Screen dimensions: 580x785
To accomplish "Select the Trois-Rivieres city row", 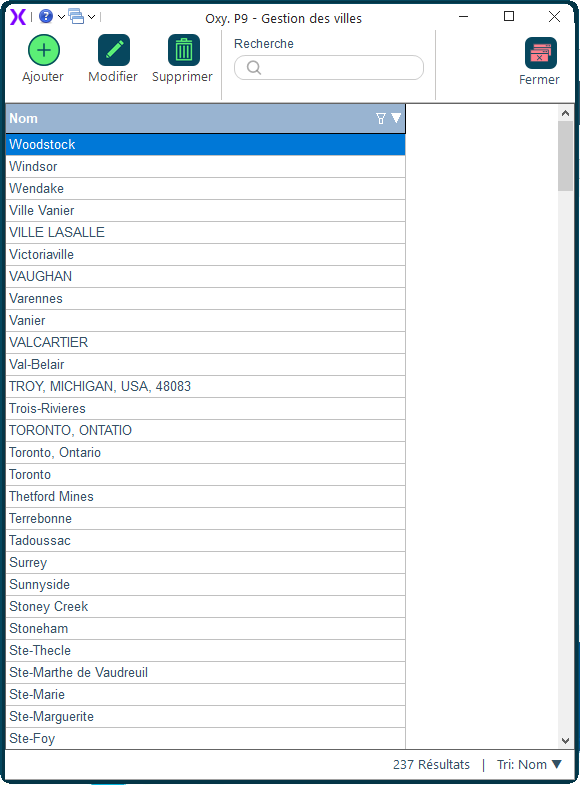I will point(205,409).
